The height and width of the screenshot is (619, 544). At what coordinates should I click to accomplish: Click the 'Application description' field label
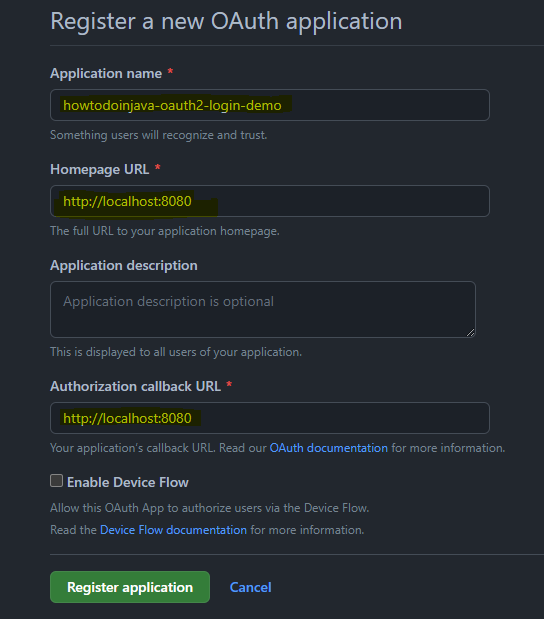tap(124, 265)
